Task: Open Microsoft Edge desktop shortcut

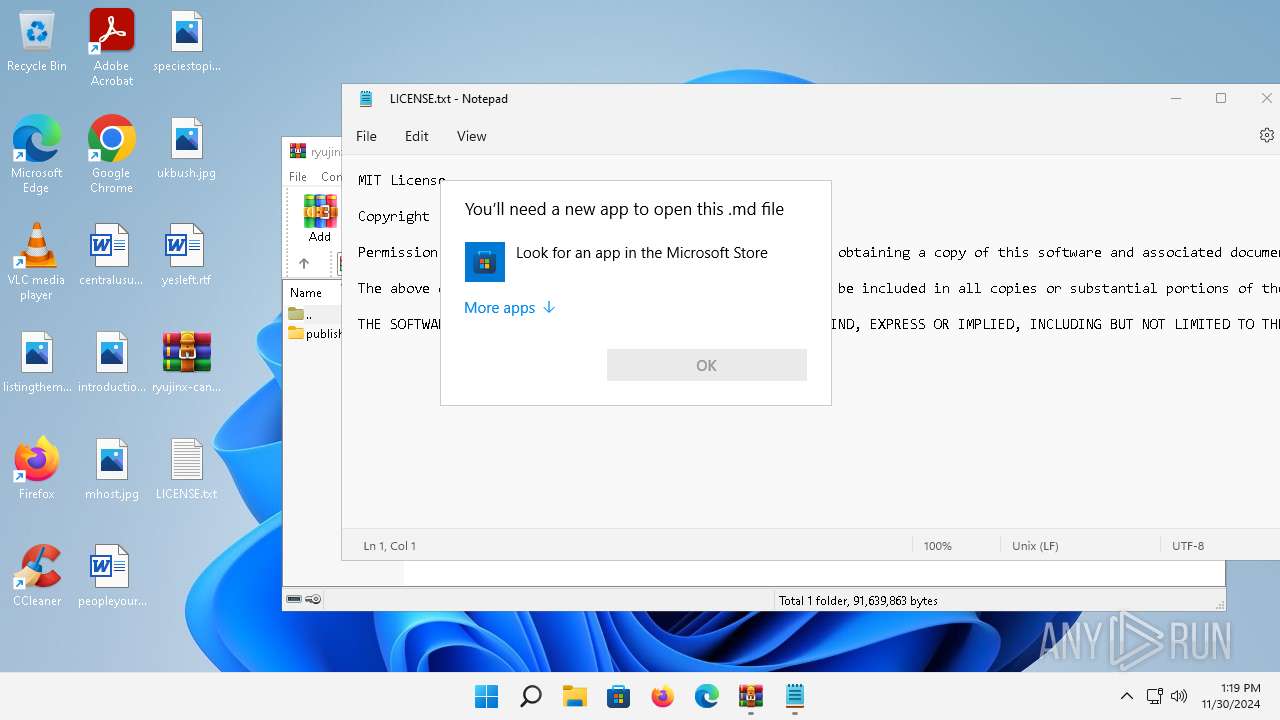Action: pyautogui.click(x=37, y=154)
